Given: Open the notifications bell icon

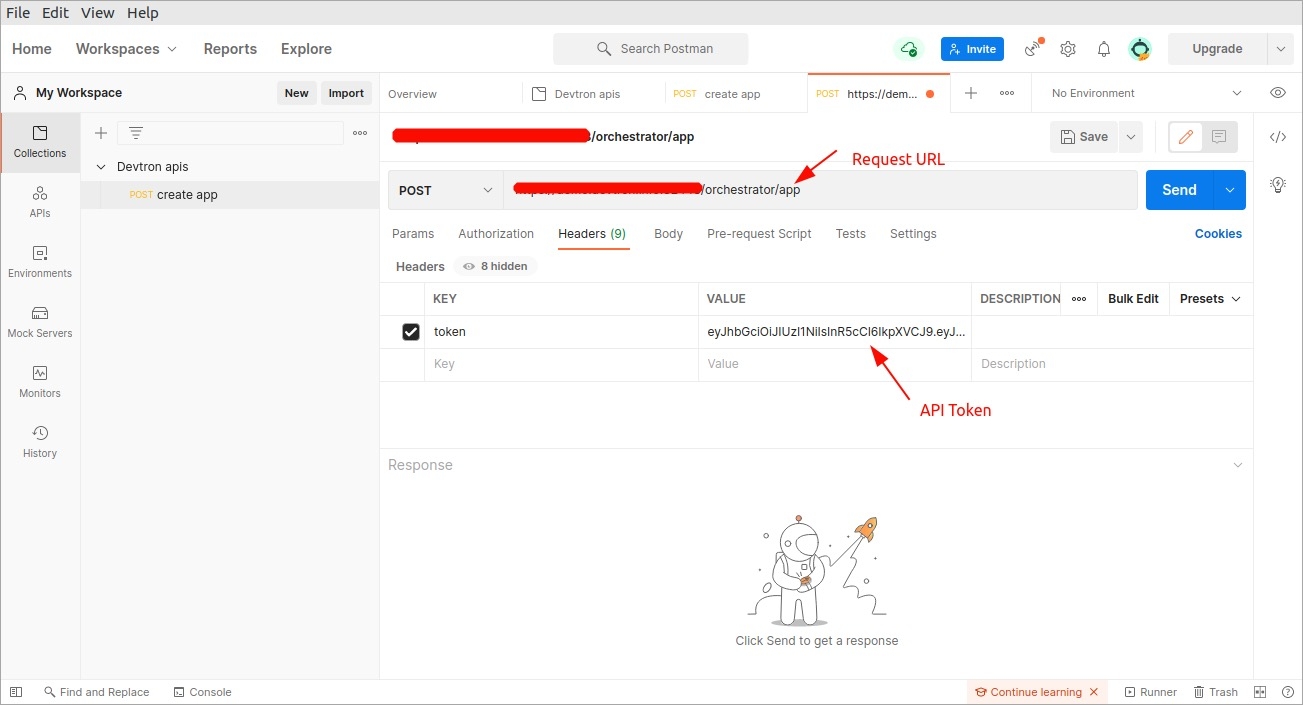Looking at the screenshot, I should 1104,49.
